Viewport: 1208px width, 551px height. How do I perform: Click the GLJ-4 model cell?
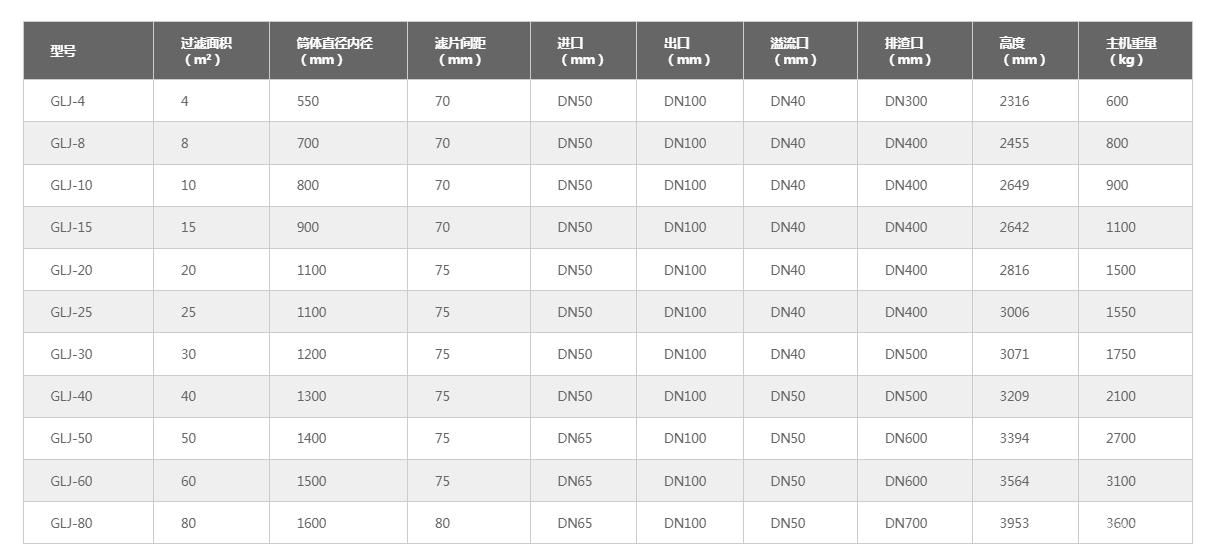pos(88,101)
